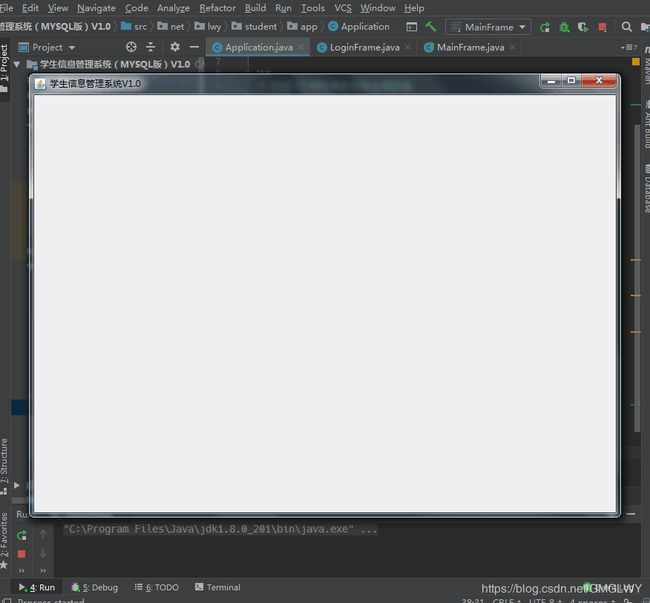Open the 4: Run tool window tab
Viewport: 650px width, 603px height.
point(36,587)
